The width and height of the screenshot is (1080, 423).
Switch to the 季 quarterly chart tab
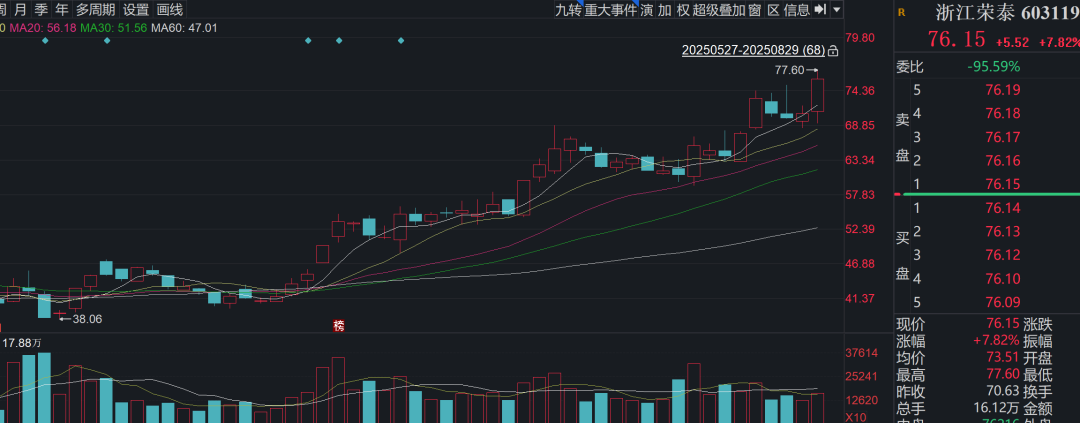pyautogui.click(x=41, y=10)
